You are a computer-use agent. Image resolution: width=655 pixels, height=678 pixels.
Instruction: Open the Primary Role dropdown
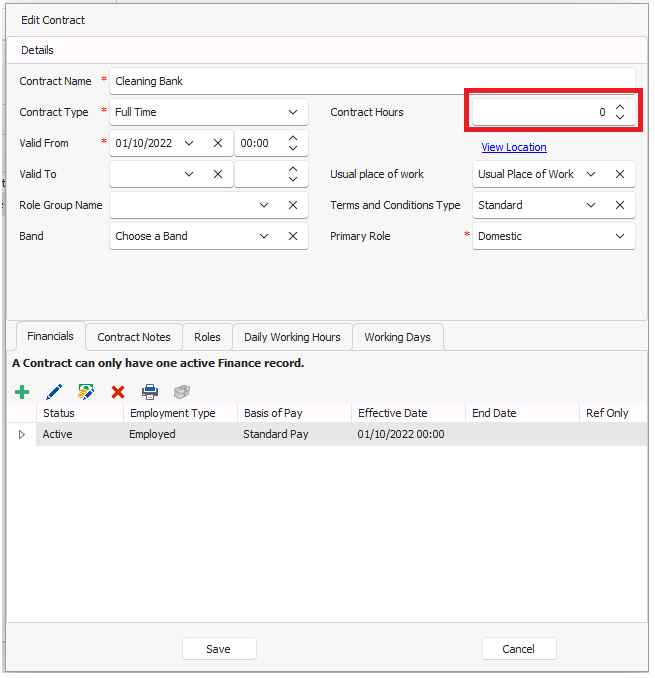pos(620,236)
